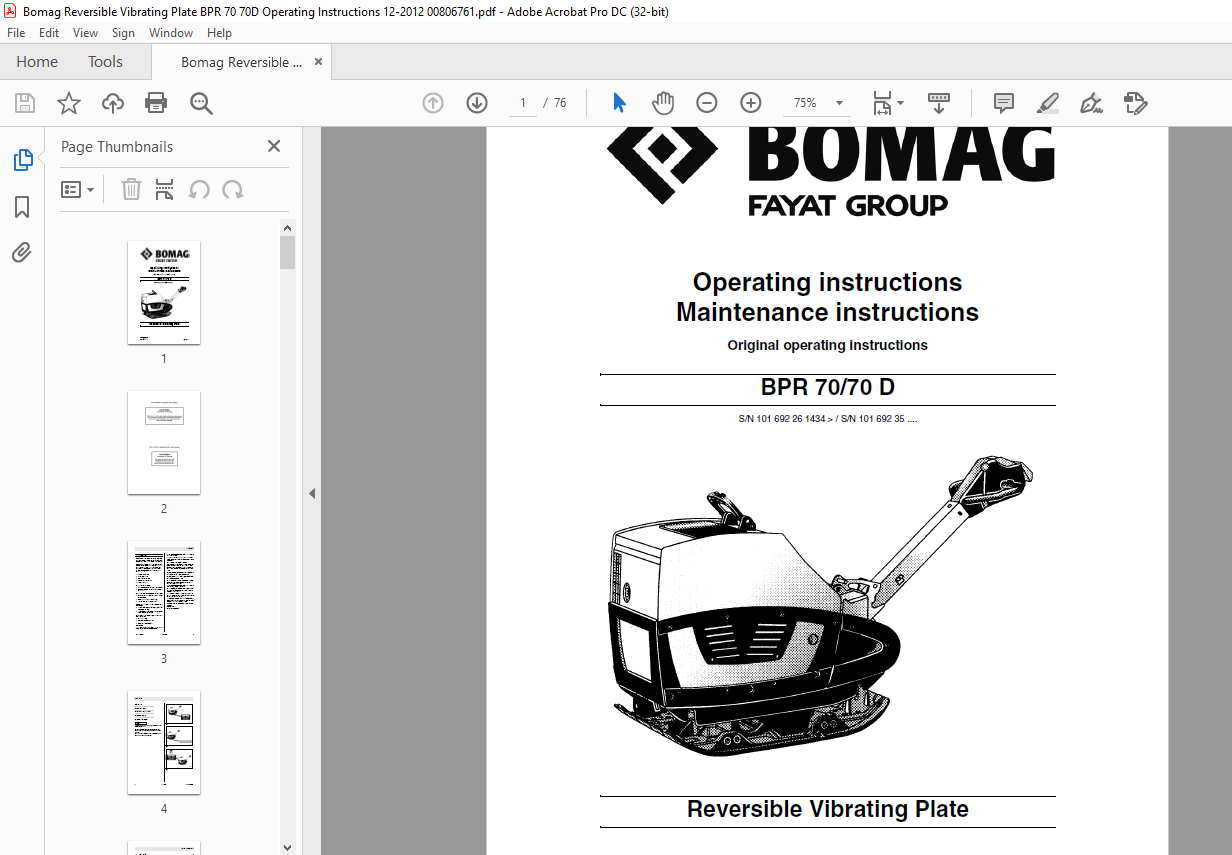
Task: Select the Highlight text tool
Action: coord(1048,103)
